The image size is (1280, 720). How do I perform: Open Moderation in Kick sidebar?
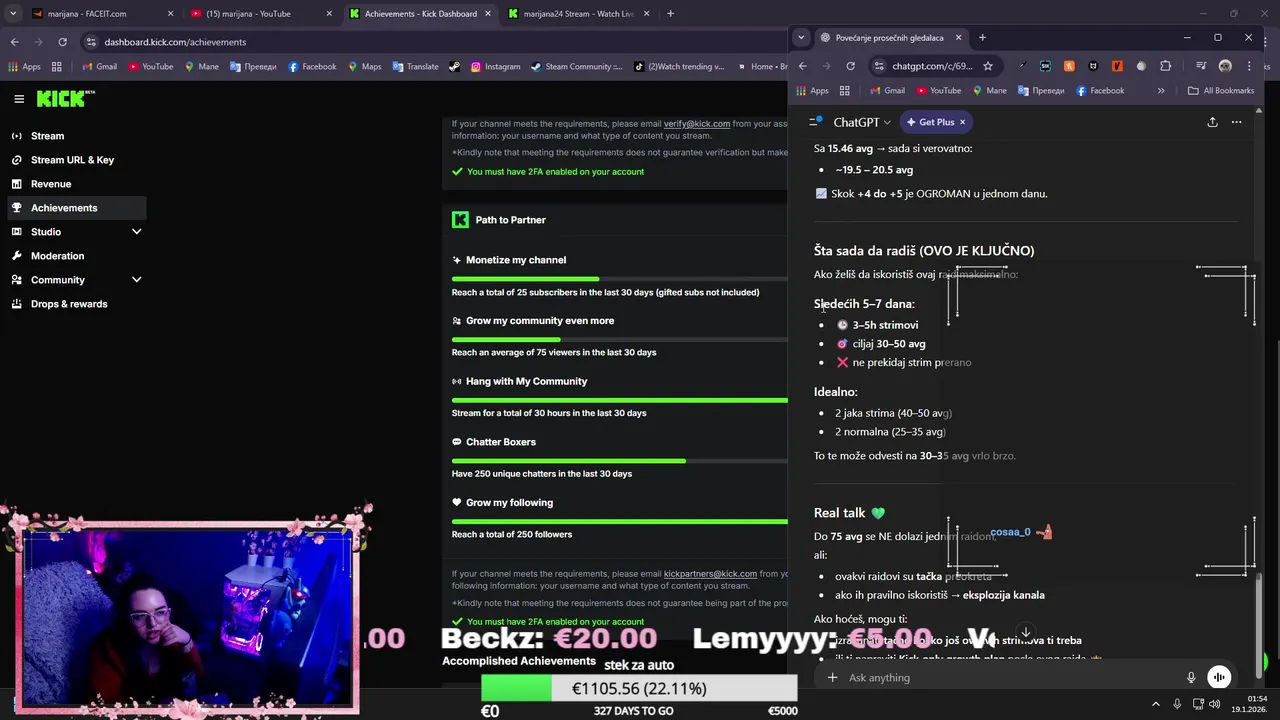(57, 256)
